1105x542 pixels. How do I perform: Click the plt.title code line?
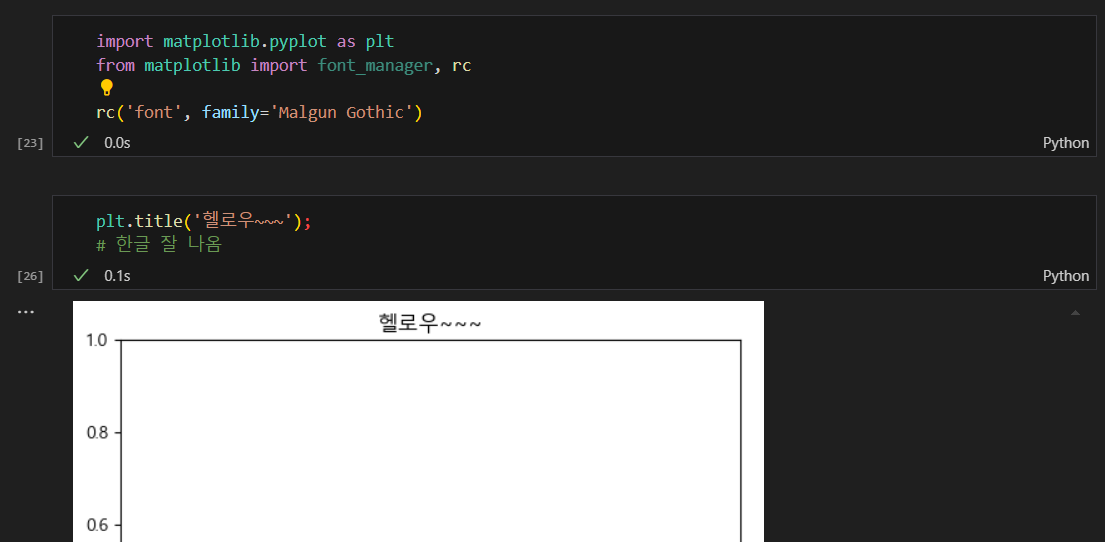(x=204, y=222)
